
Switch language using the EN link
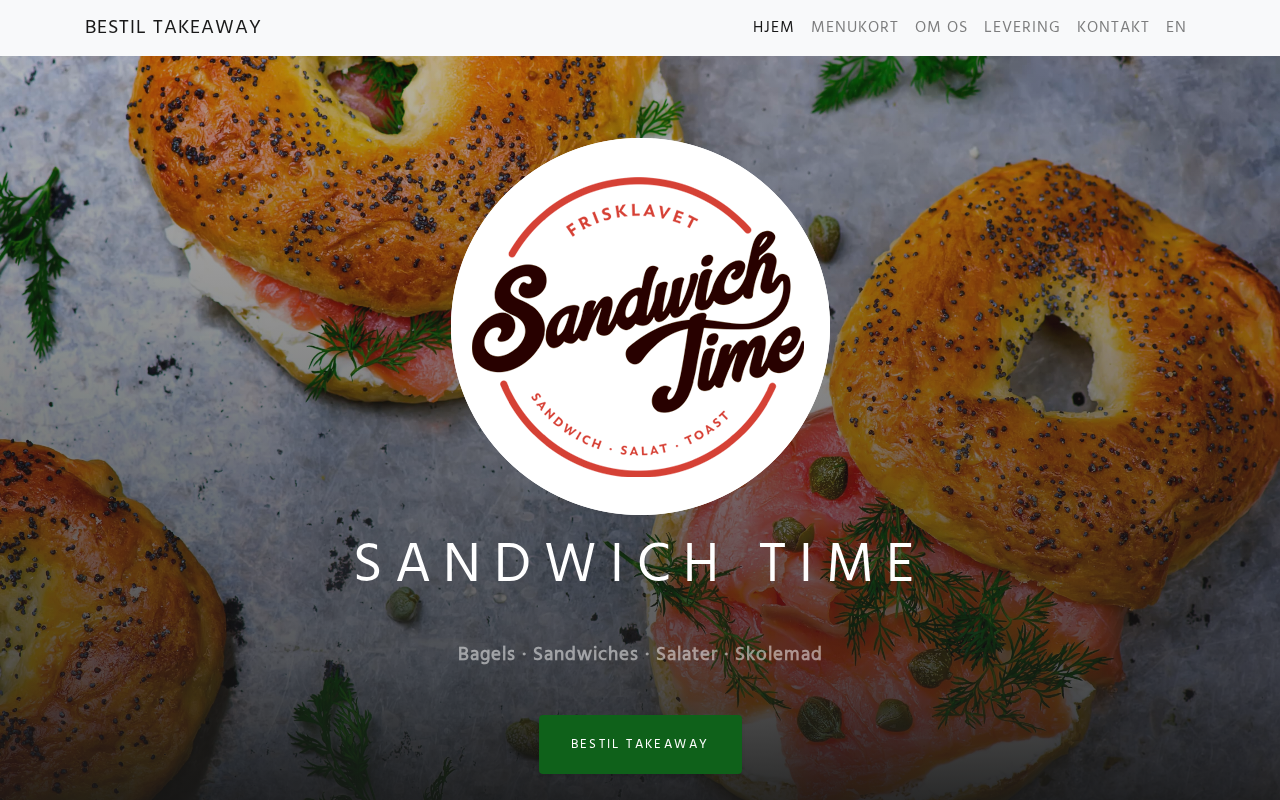1176,28
